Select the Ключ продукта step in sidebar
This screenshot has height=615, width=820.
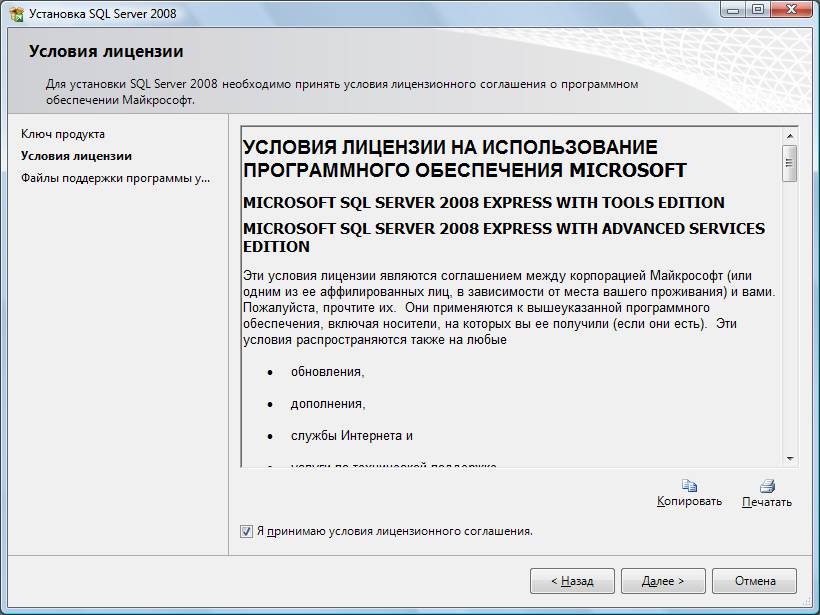coord(63,134)
